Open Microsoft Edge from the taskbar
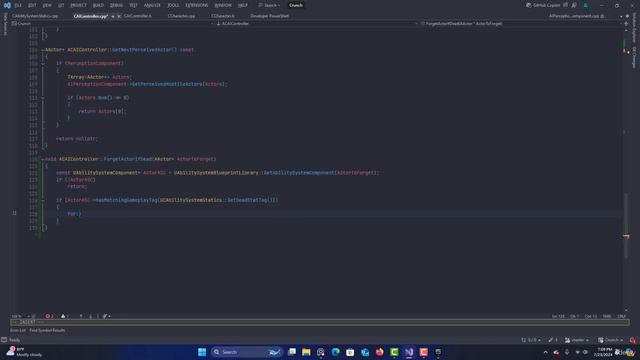The image size is (640, 360). (336, 352)
